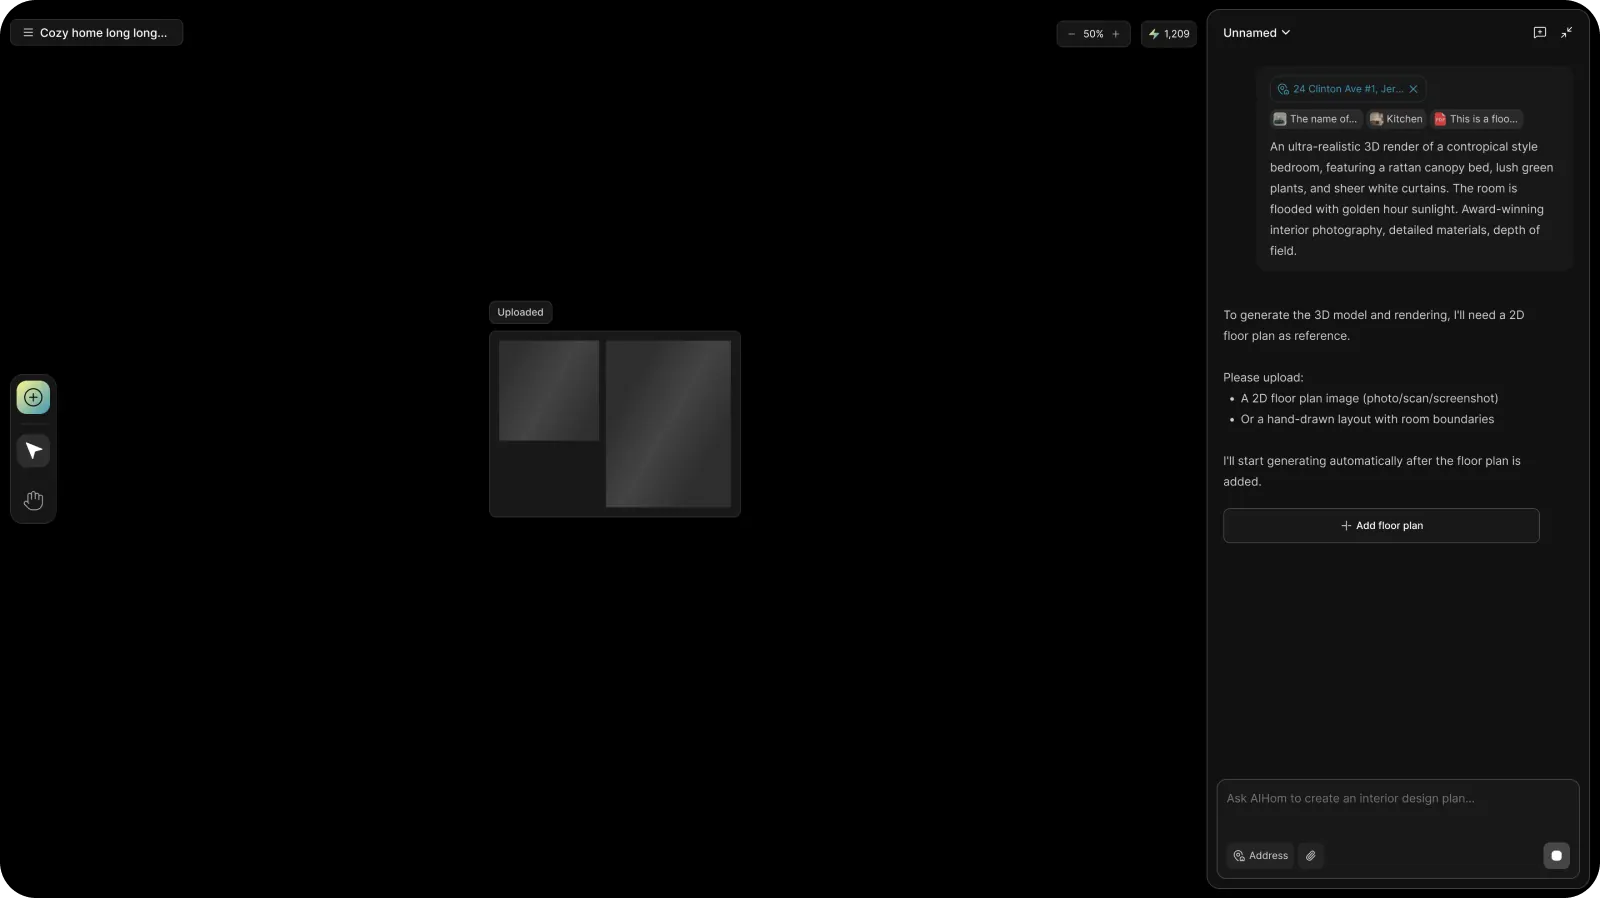Click the paperclip attach file icon

point(1310,856)
